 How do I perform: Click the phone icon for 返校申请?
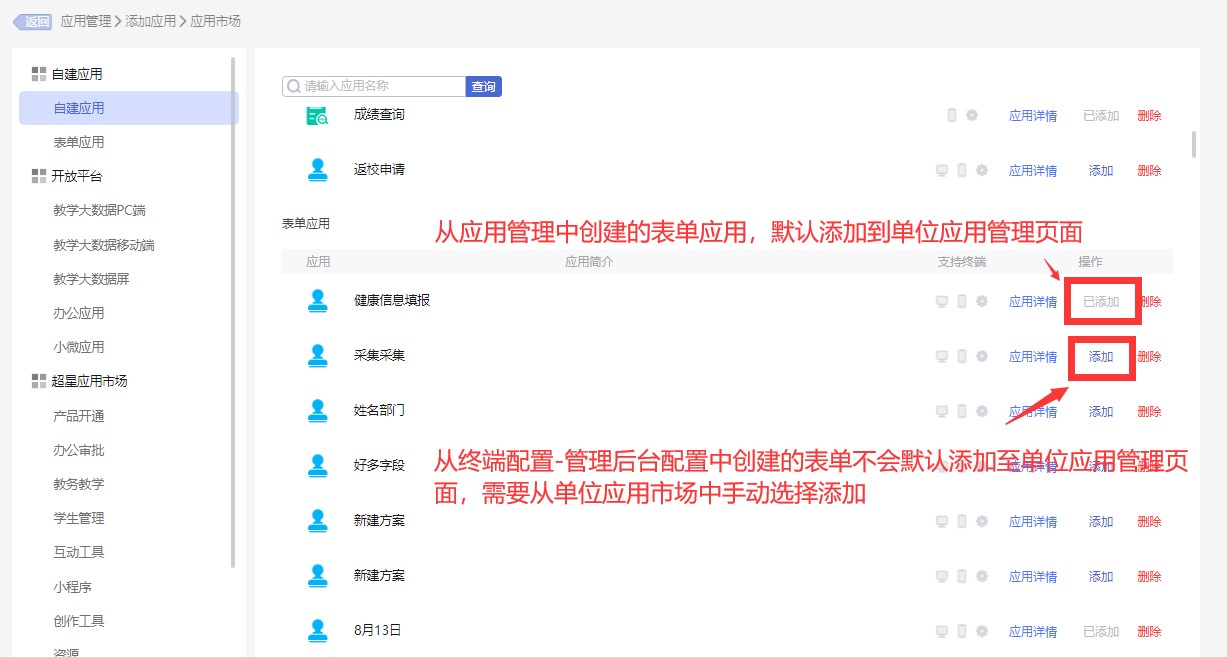(962, 170)
